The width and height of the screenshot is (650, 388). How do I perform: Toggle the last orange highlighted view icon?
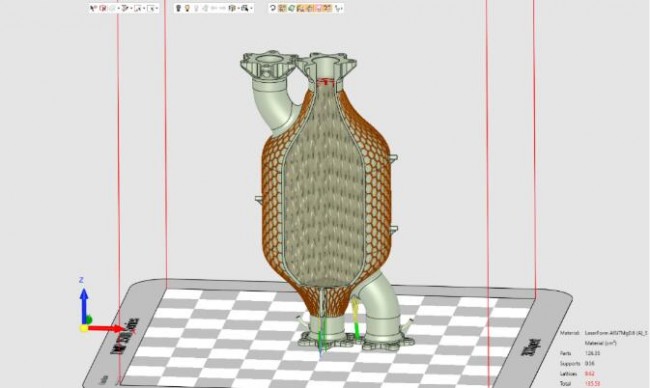tap(327, 8)
